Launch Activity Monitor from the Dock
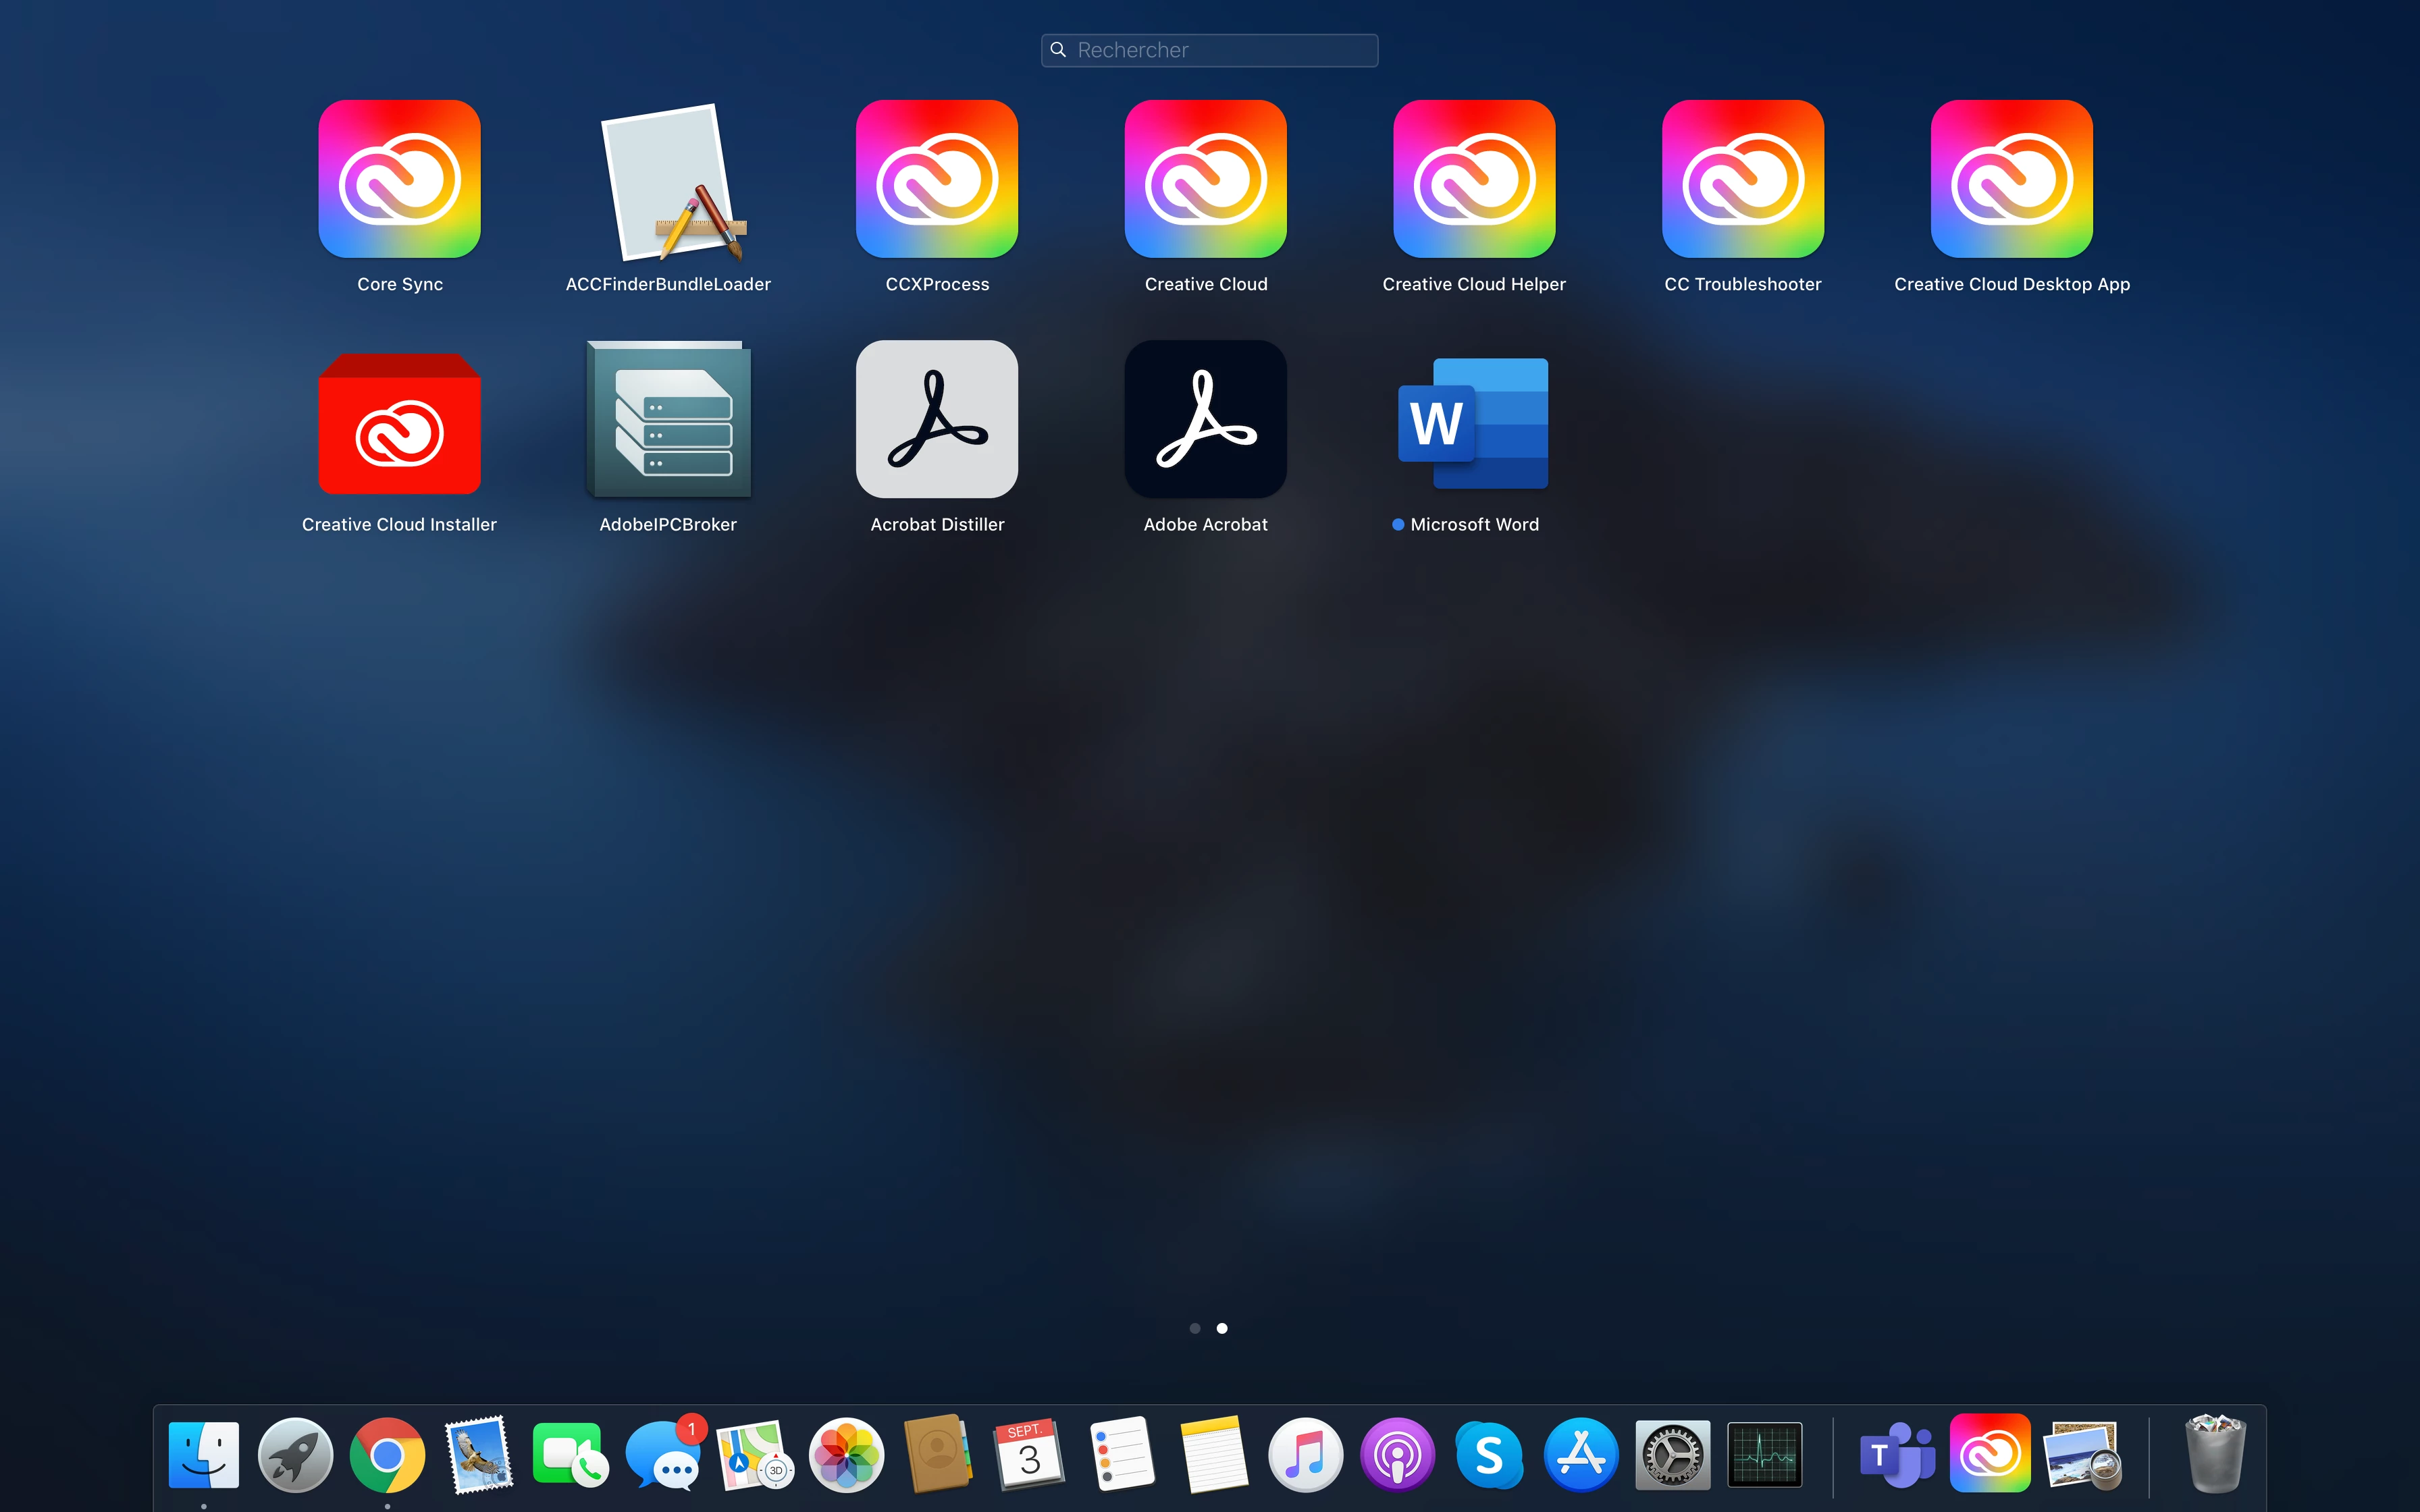The image size is (2420, 1512). point(1765,1454)
